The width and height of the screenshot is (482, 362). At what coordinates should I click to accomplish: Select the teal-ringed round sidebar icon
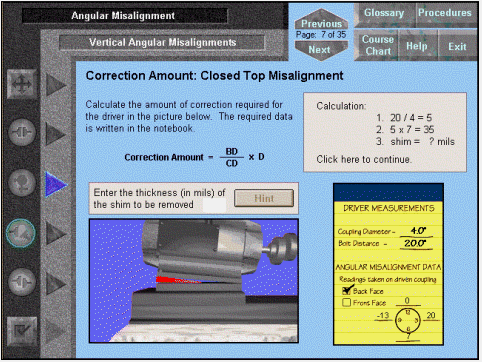click(21, 233)
